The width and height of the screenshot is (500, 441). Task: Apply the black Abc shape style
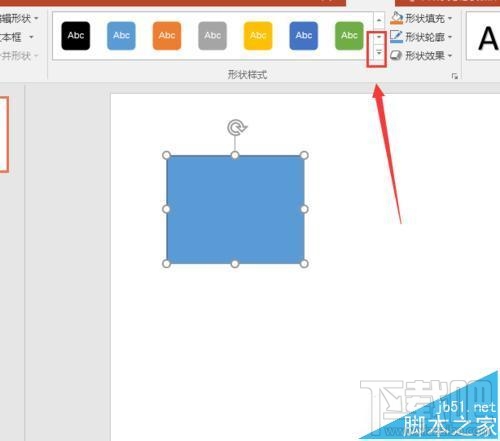[76, 36]
